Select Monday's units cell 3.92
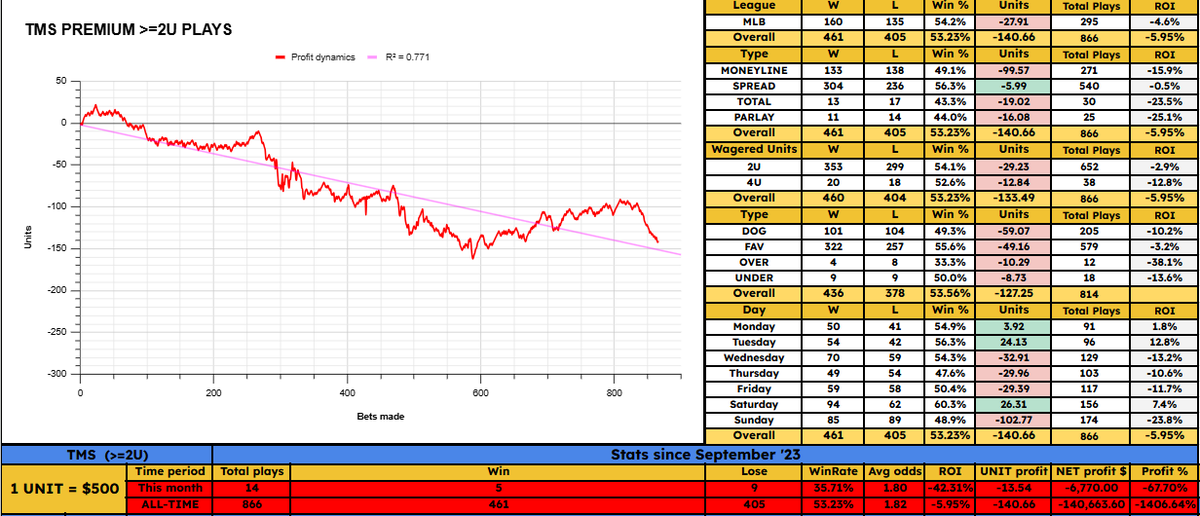This screenshot has height=516, width=1200. (x=1013, y=326)
